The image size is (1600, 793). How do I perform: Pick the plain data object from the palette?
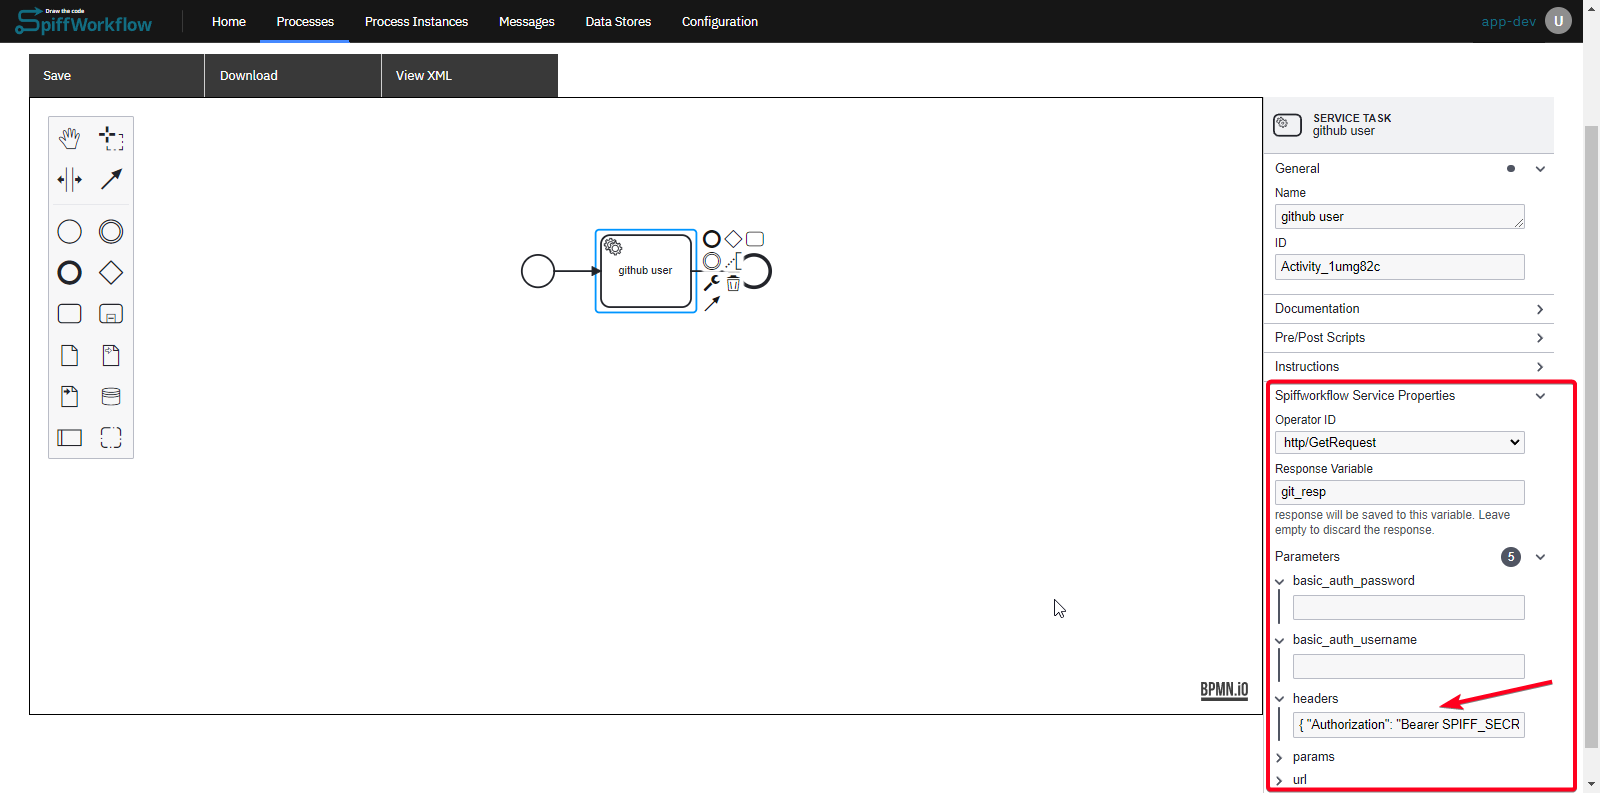tap(69, 355)
